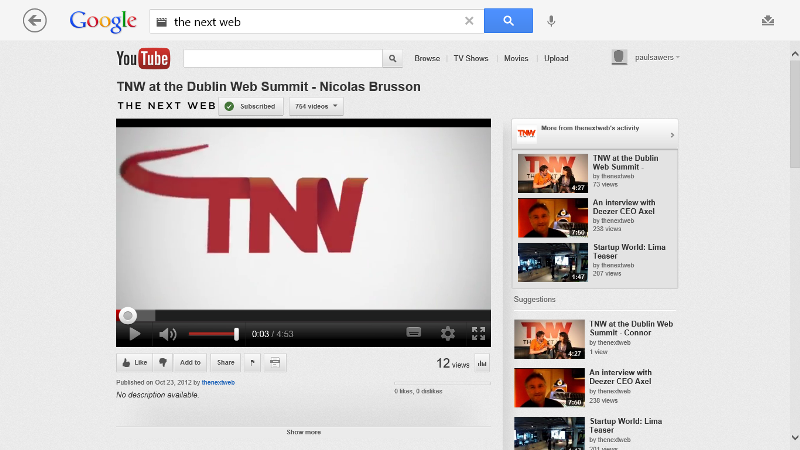Expand the paulsawers account dropdown
800x450 pixels.
[x=657, y=57]
